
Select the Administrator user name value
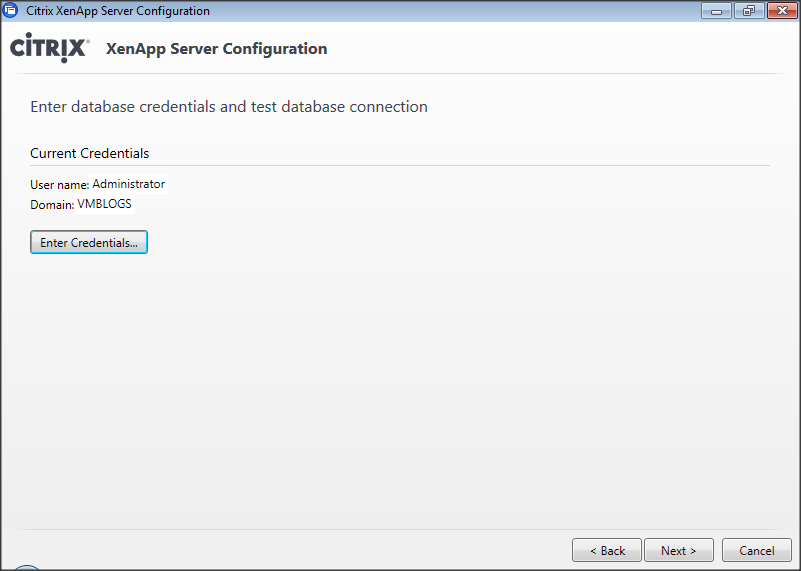click(128, 184)
